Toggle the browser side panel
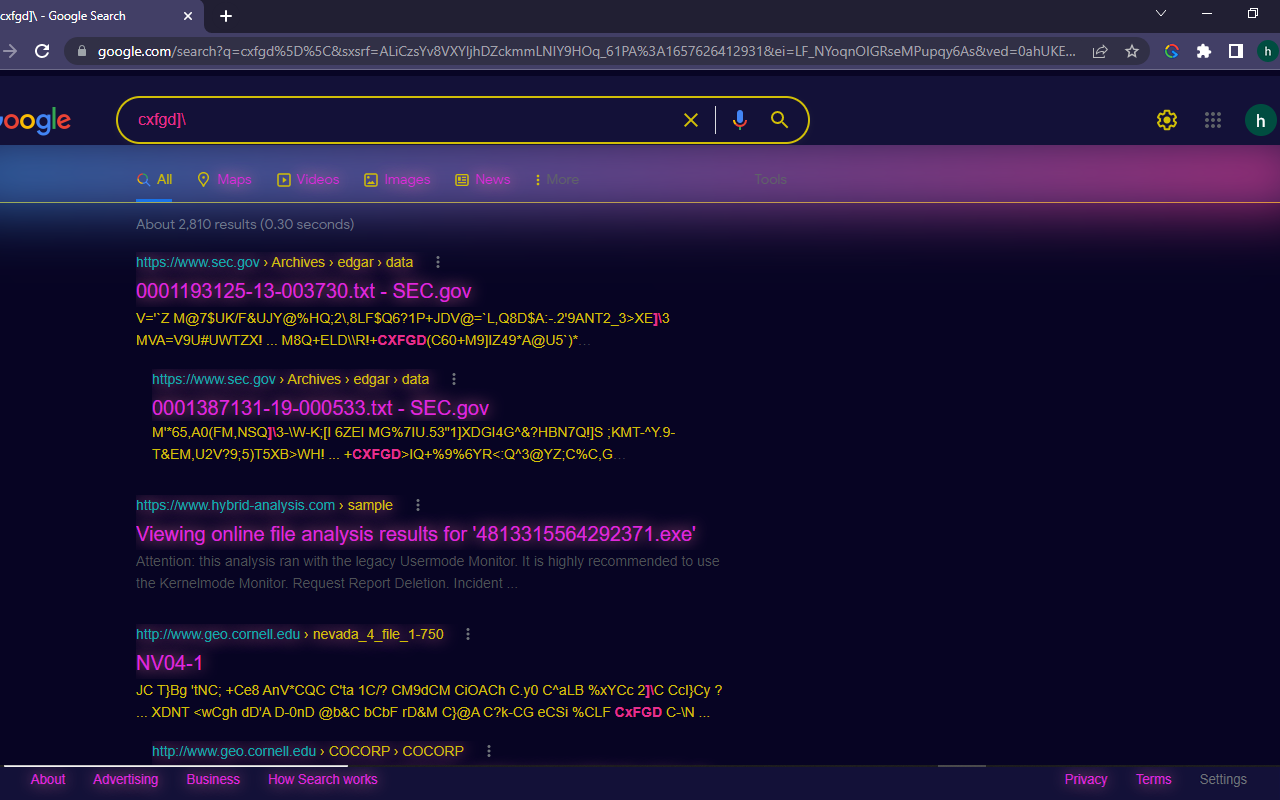 [x=1236, y=51]
